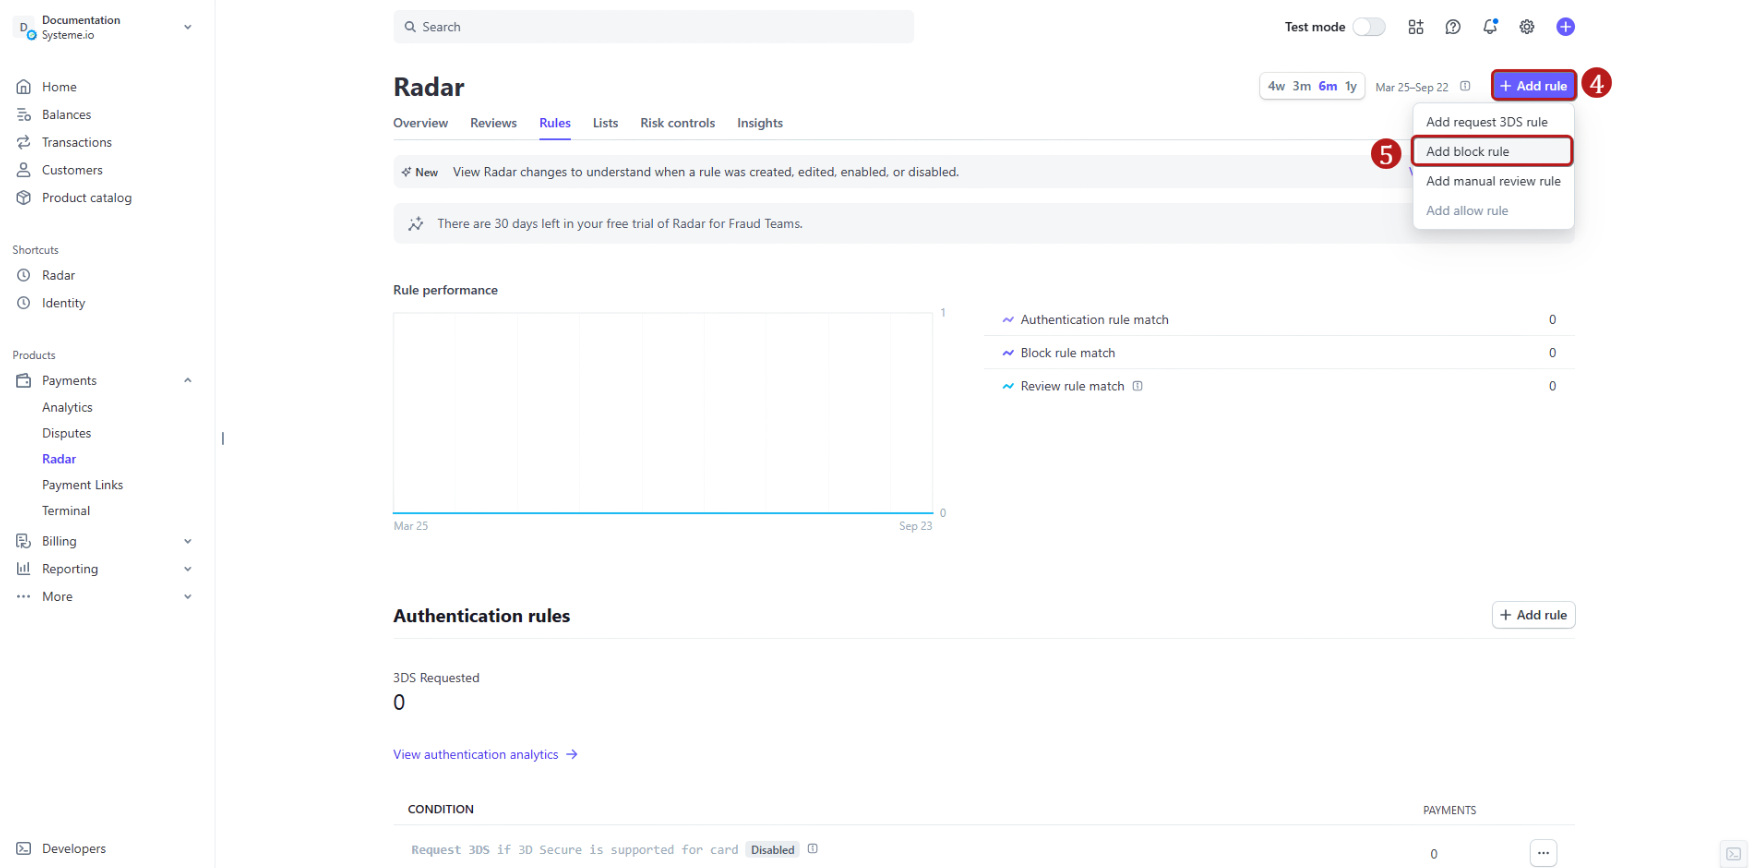Open the apps grid icon in header
Screen dimensions: 1749x868
click(1415, 27)
